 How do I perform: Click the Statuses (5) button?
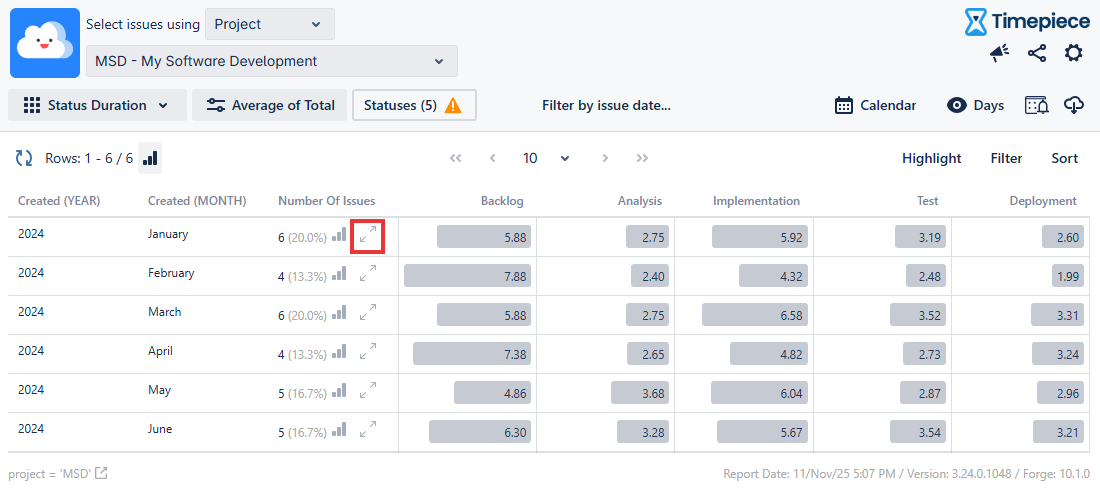point(413,105)
